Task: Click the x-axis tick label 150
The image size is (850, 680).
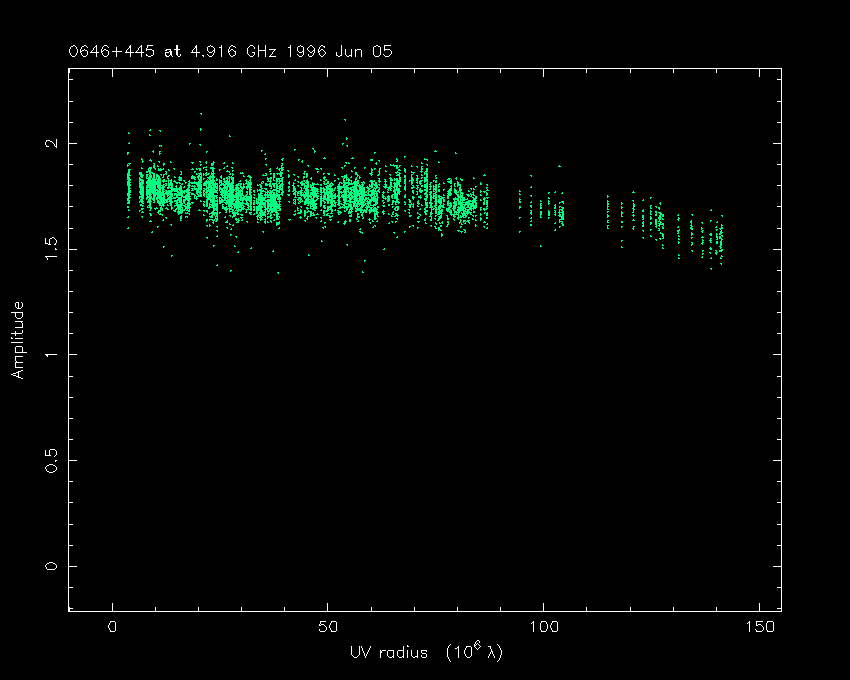Action: pos(759,628)
